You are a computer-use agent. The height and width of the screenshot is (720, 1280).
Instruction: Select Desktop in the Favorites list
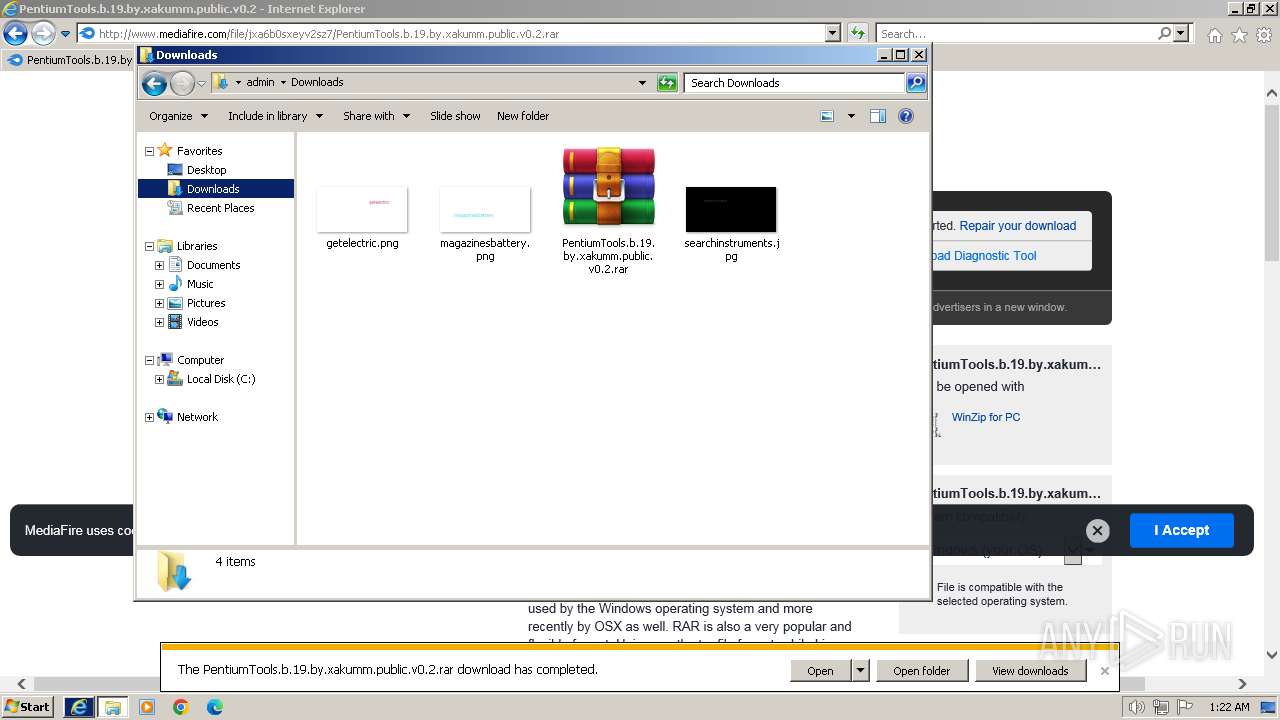point(206,170)
